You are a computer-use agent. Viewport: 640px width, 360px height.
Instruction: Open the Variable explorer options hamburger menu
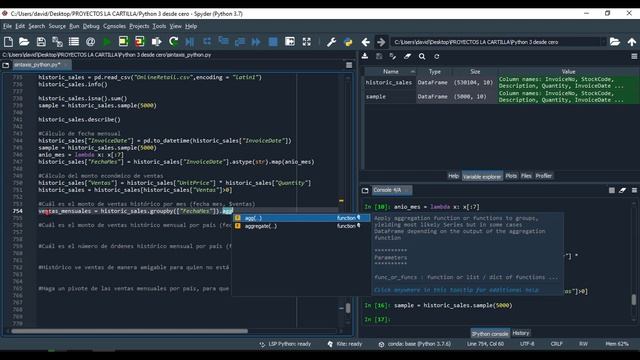coord(634,56)
